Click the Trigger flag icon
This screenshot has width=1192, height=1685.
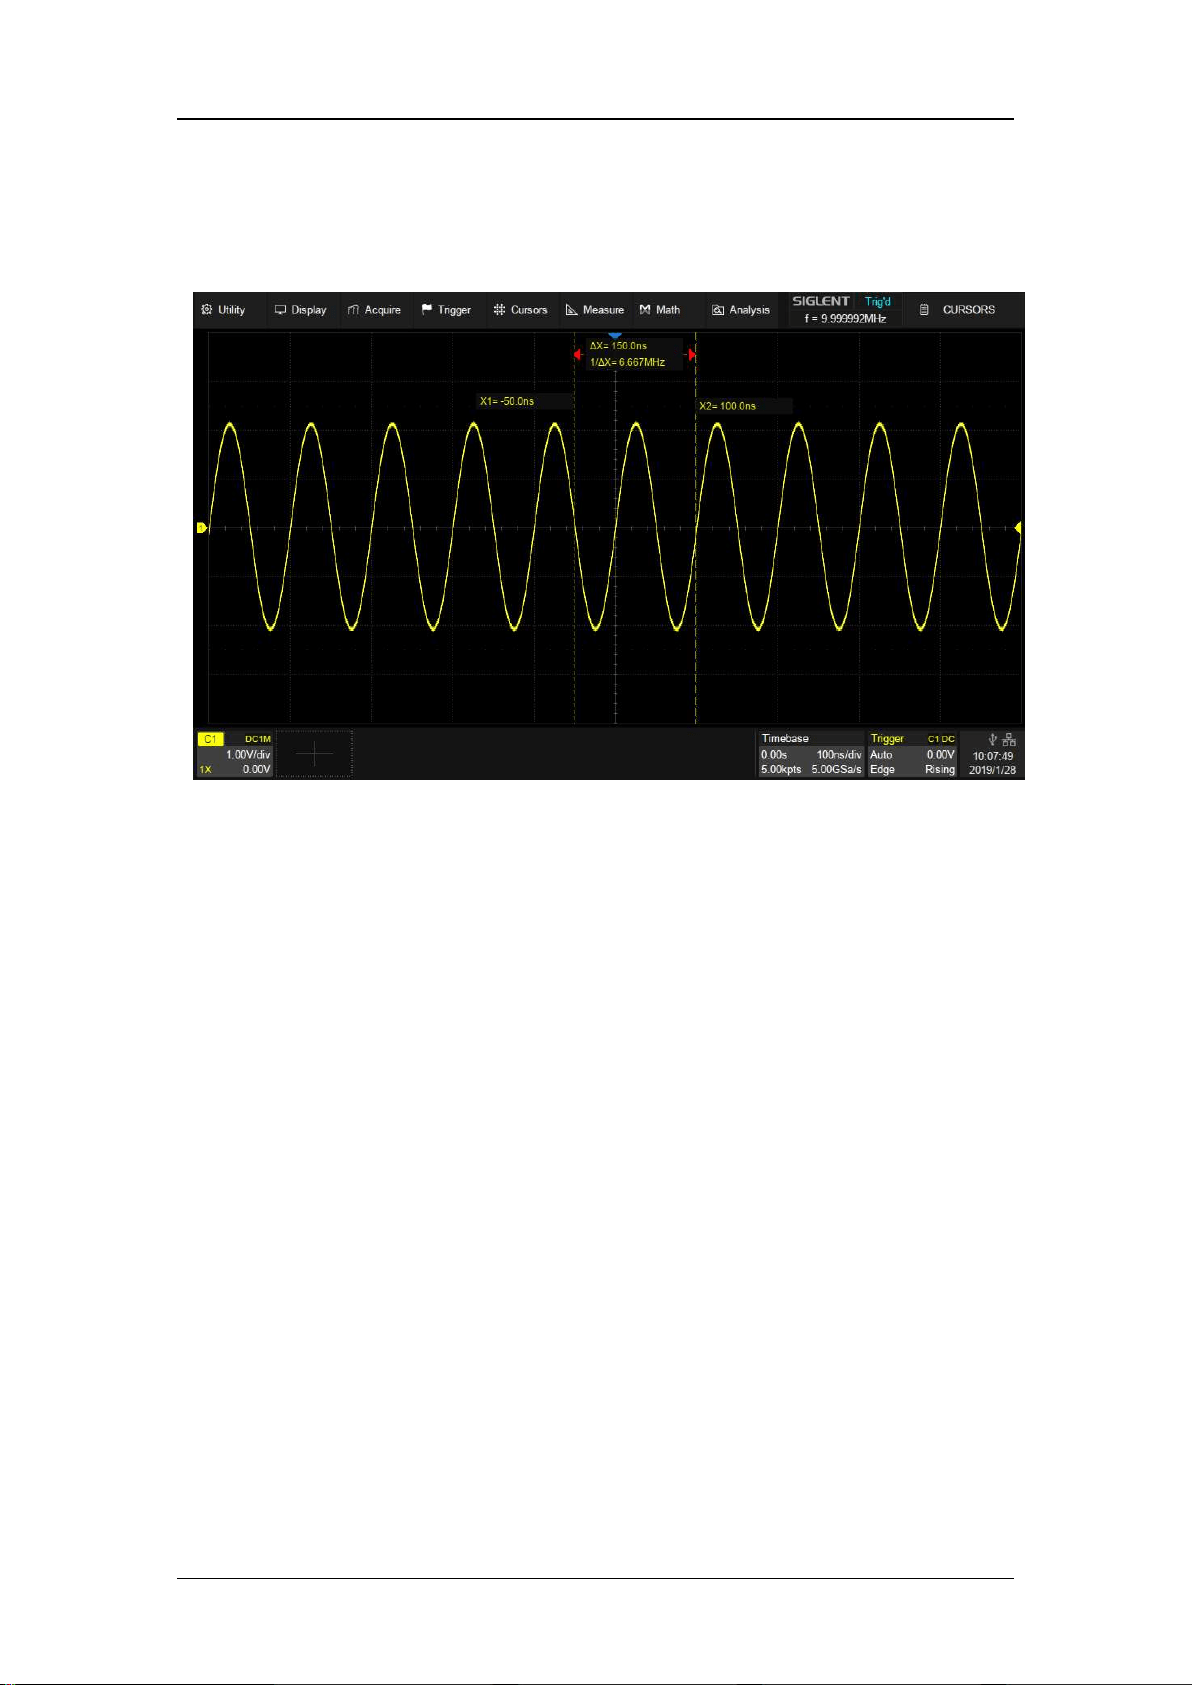[x=427, y=310]
